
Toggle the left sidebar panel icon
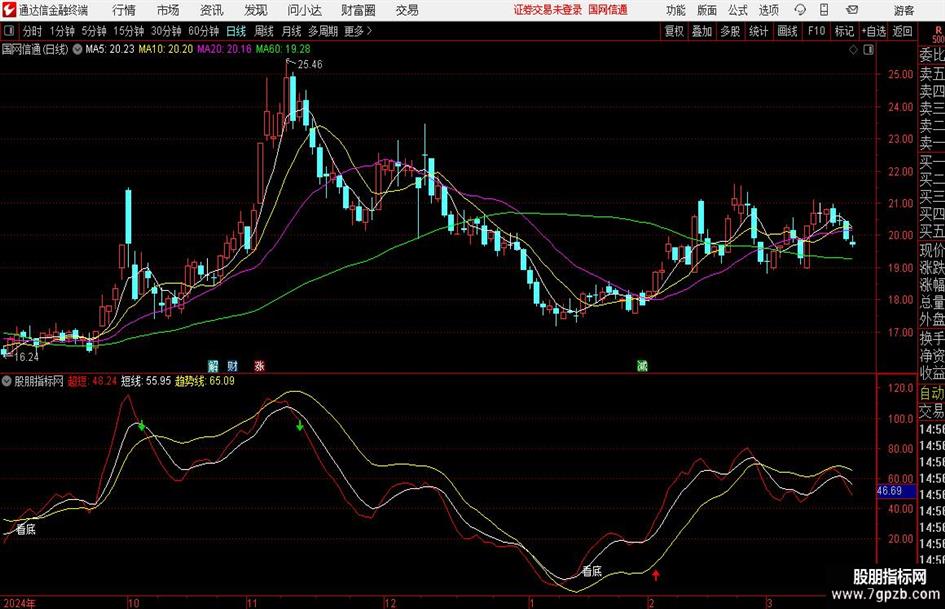click(9, 31)
